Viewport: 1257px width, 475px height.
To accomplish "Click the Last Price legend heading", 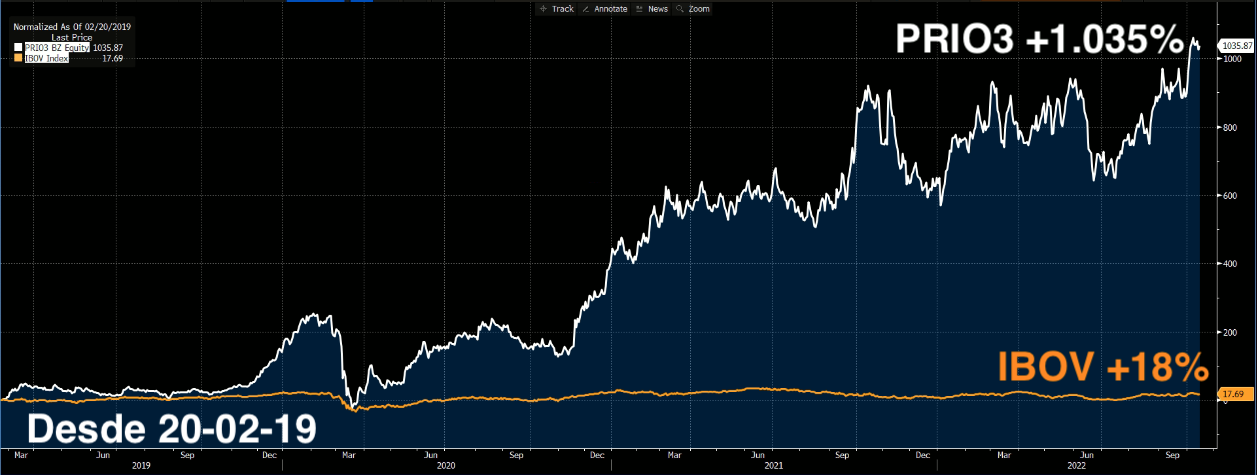I will 71,37.
